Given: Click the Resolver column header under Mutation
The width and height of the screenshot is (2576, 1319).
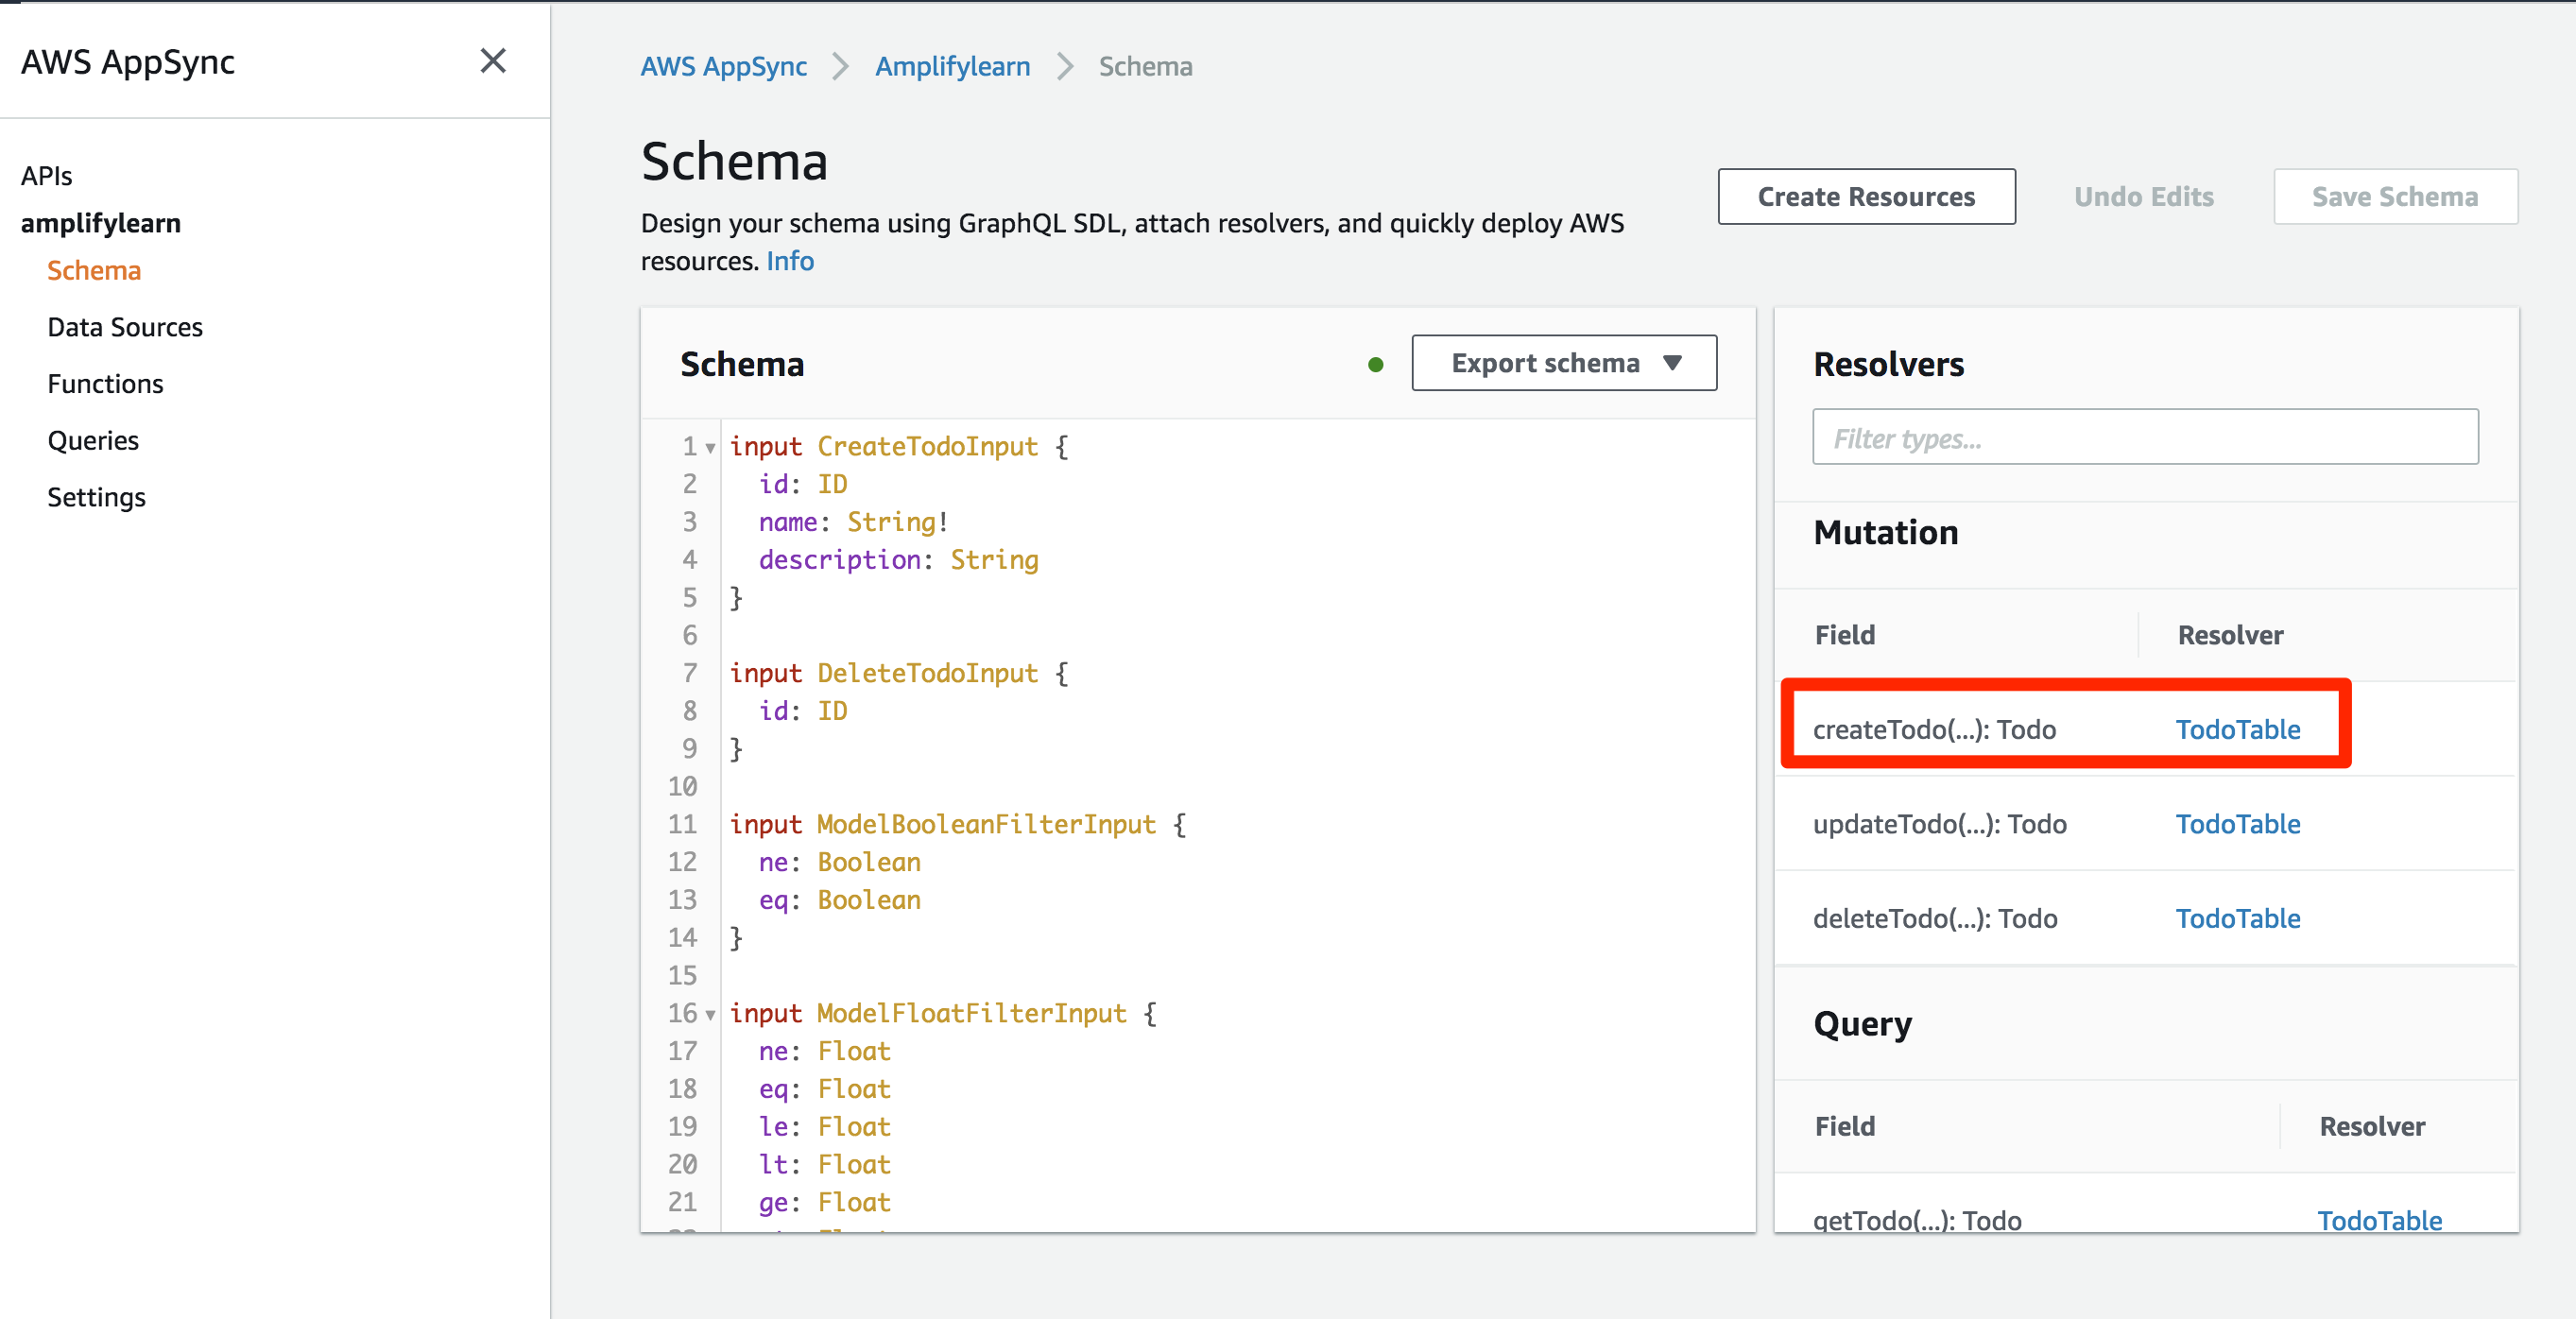Looking at the screenshot, I should click(2230, 635).
